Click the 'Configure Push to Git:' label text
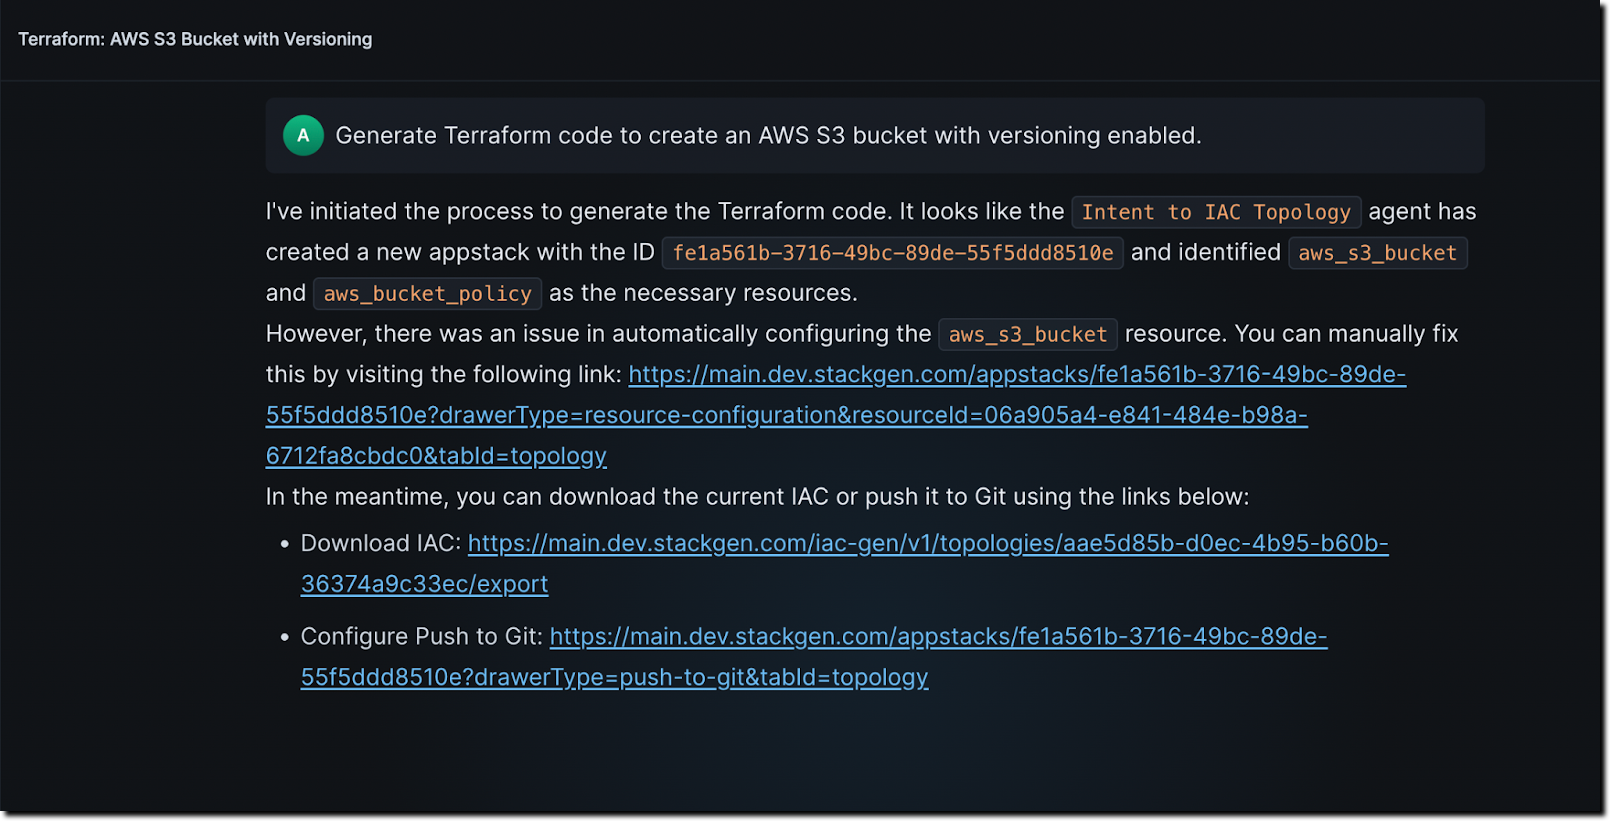The height and width of the screenshot is (821, 1610). 422,636
